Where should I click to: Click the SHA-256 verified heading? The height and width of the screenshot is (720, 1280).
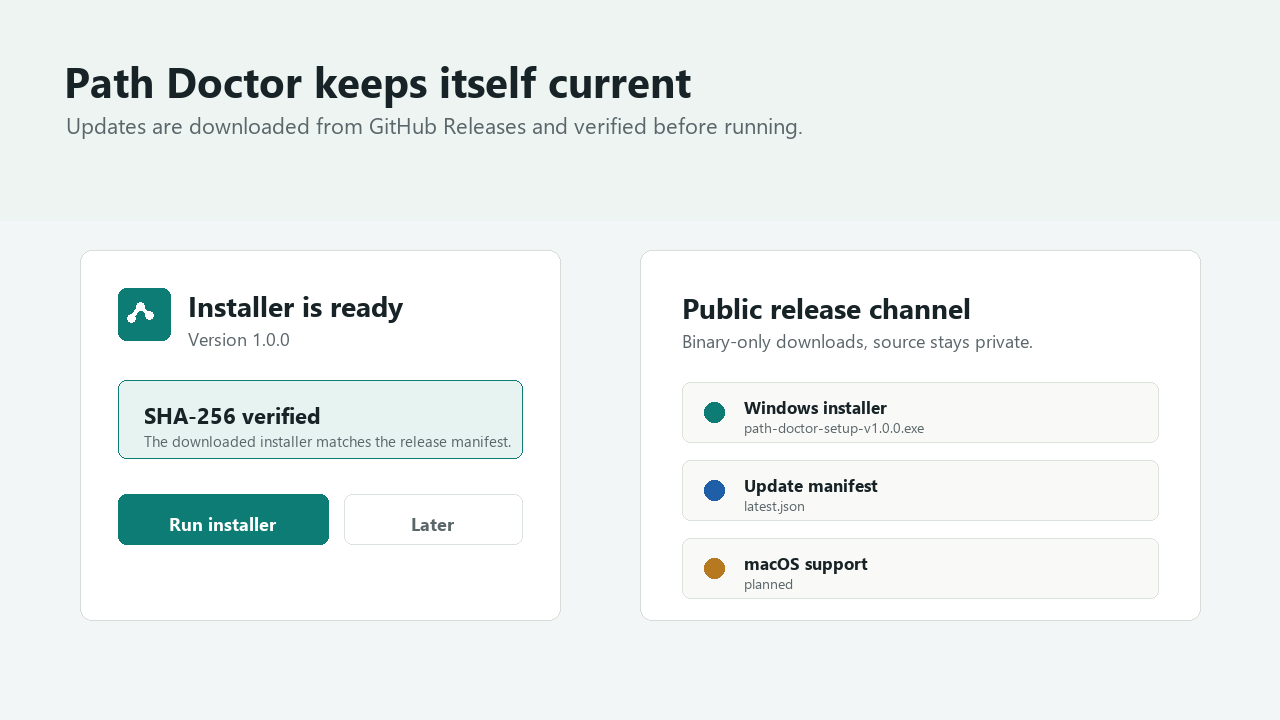pos(232,416)
